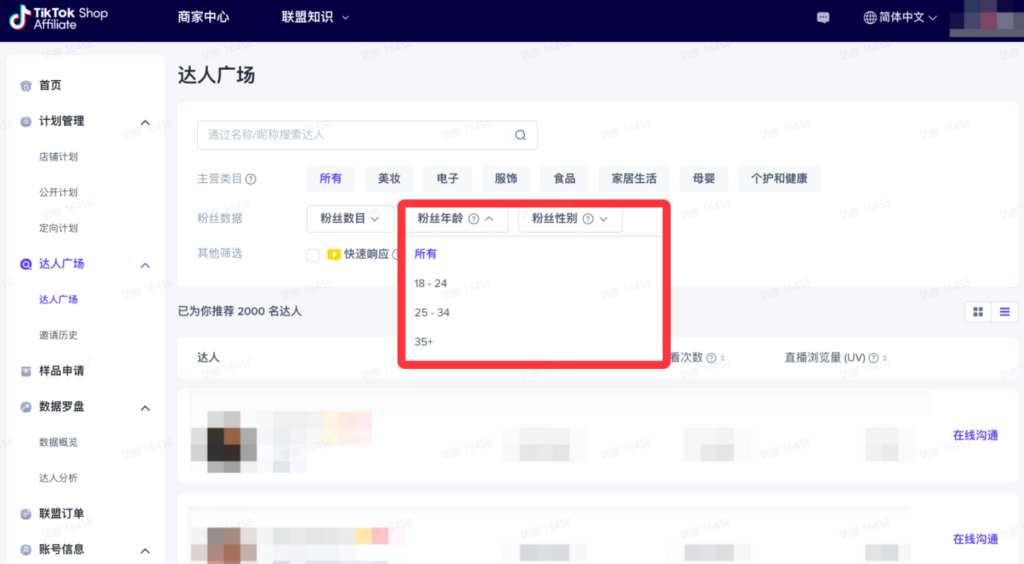Open 店铺计划 in the sidebar

point(58,157)
